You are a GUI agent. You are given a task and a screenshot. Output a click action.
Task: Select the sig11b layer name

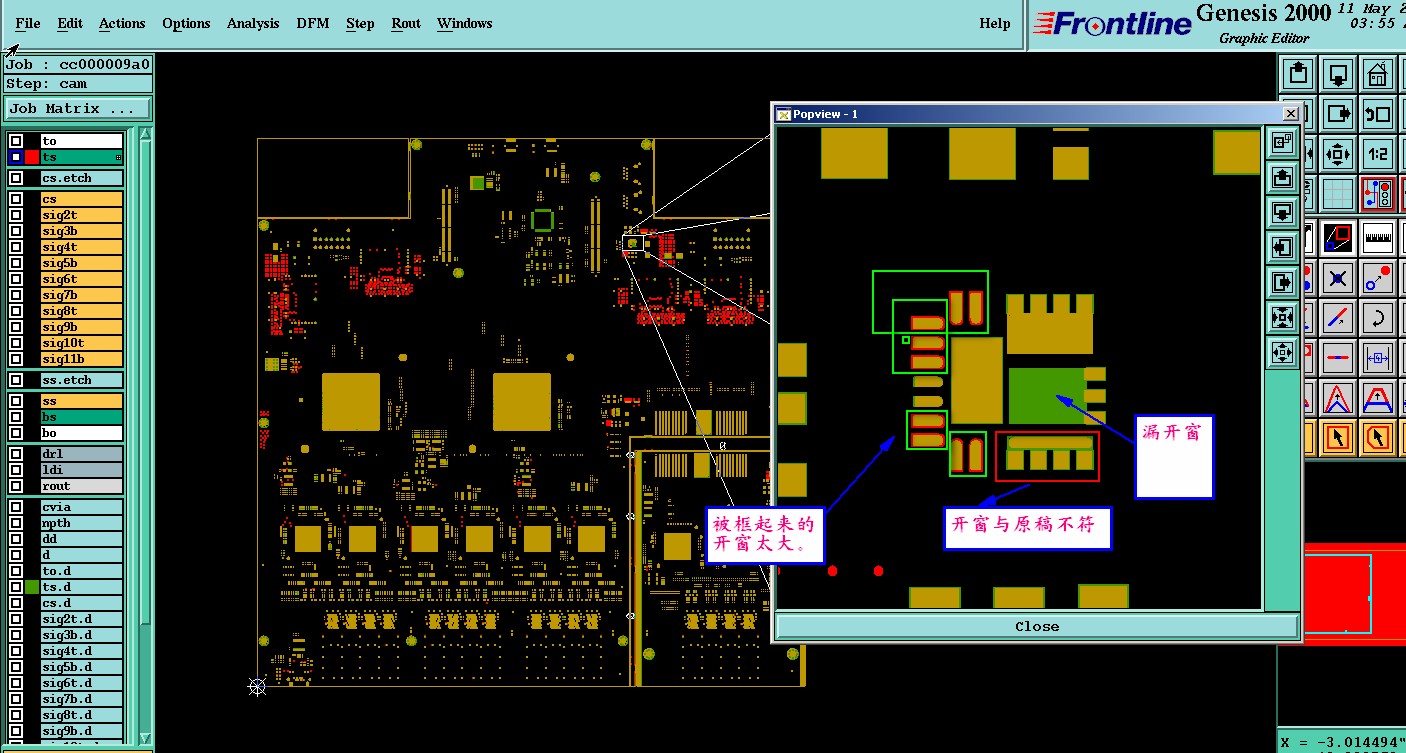coord(82,359)
